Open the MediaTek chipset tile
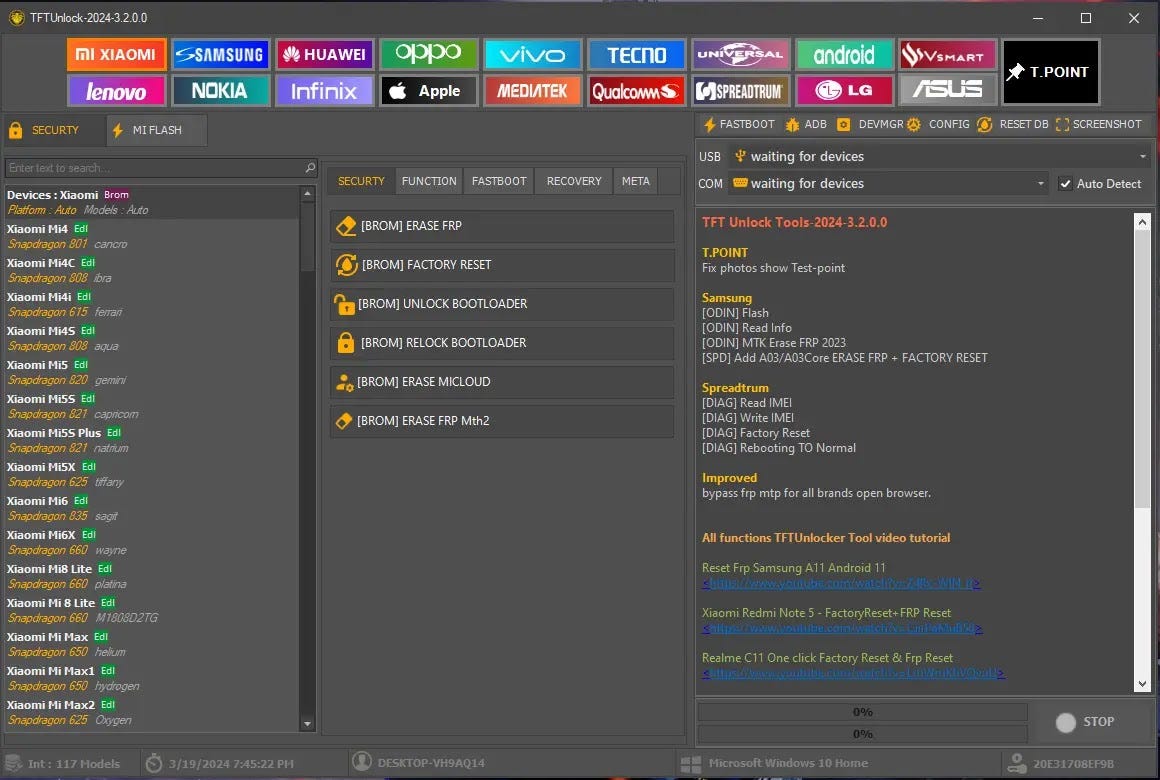 532,91
